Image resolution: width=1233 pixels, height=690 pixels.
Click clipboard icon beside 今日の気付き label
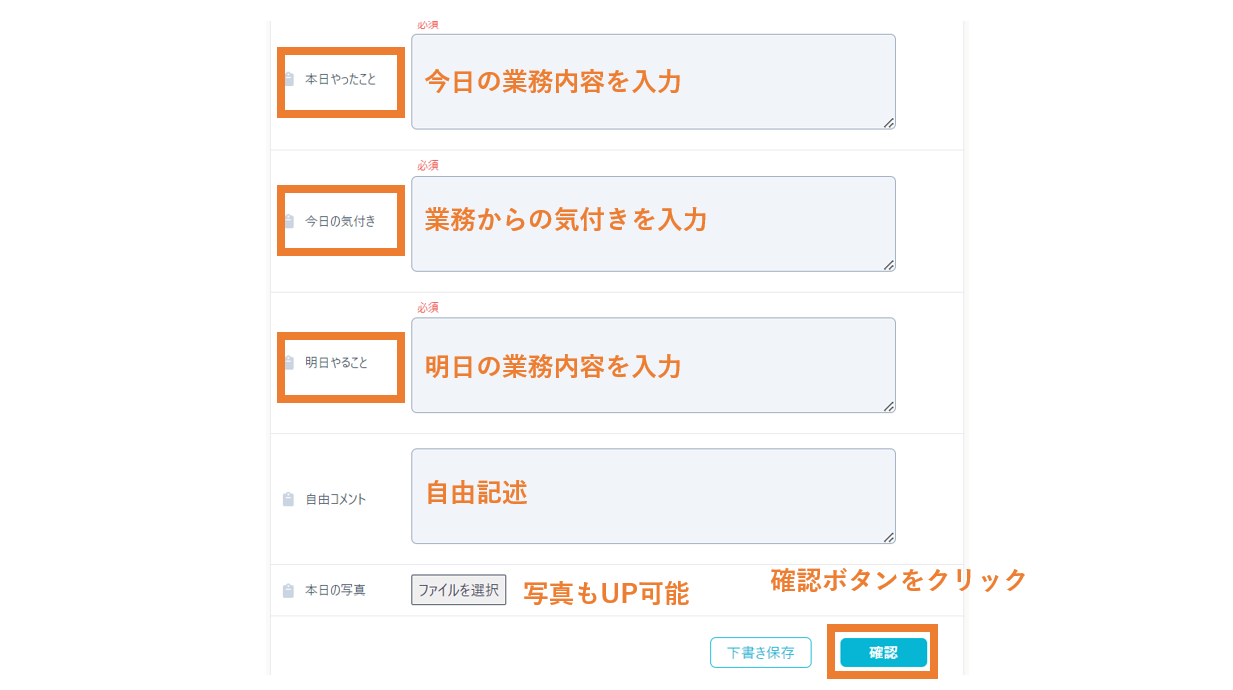pyautogui.click(x=289, y=221)
